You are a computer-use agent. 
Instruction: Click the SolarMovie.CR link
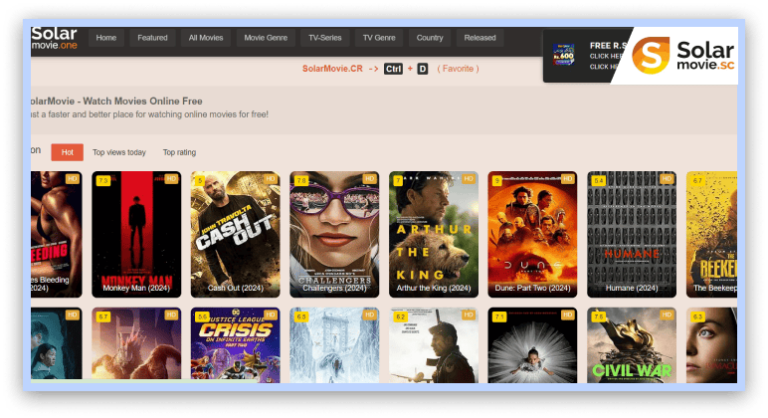[x=332, y=69]
